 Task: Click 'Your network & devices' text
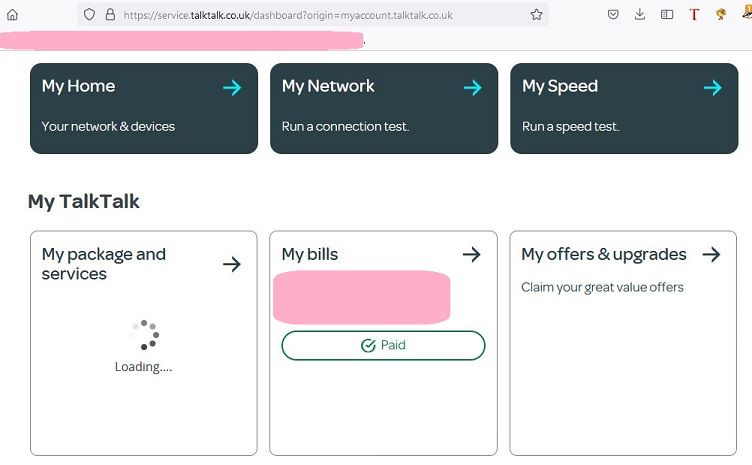point(108,127)
